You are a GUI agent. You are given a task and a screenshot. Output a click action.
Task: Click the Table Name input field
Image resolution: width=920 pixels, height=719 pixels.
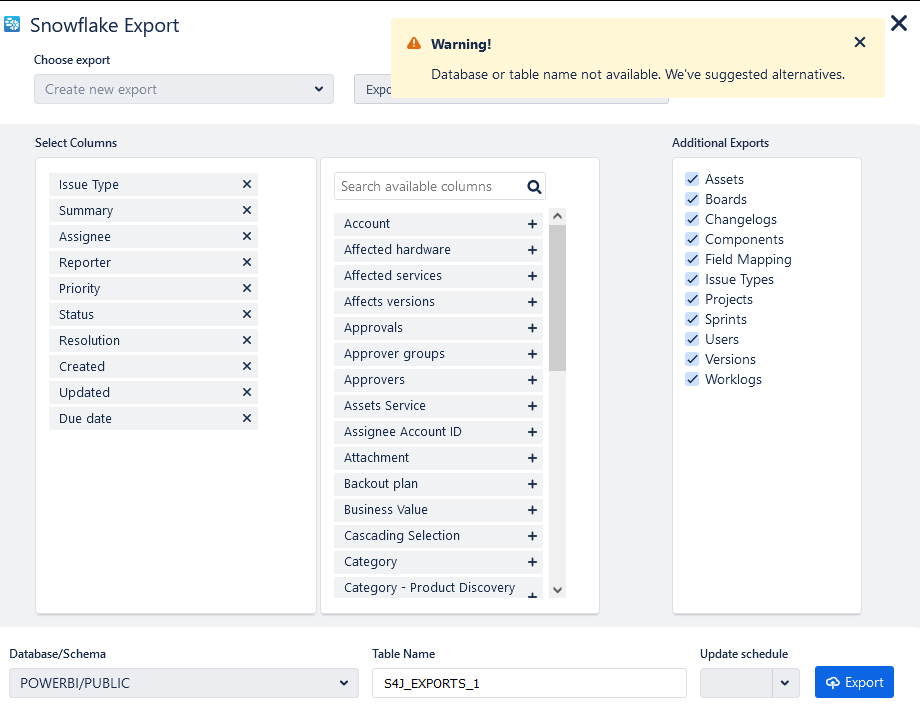(529, 683)
